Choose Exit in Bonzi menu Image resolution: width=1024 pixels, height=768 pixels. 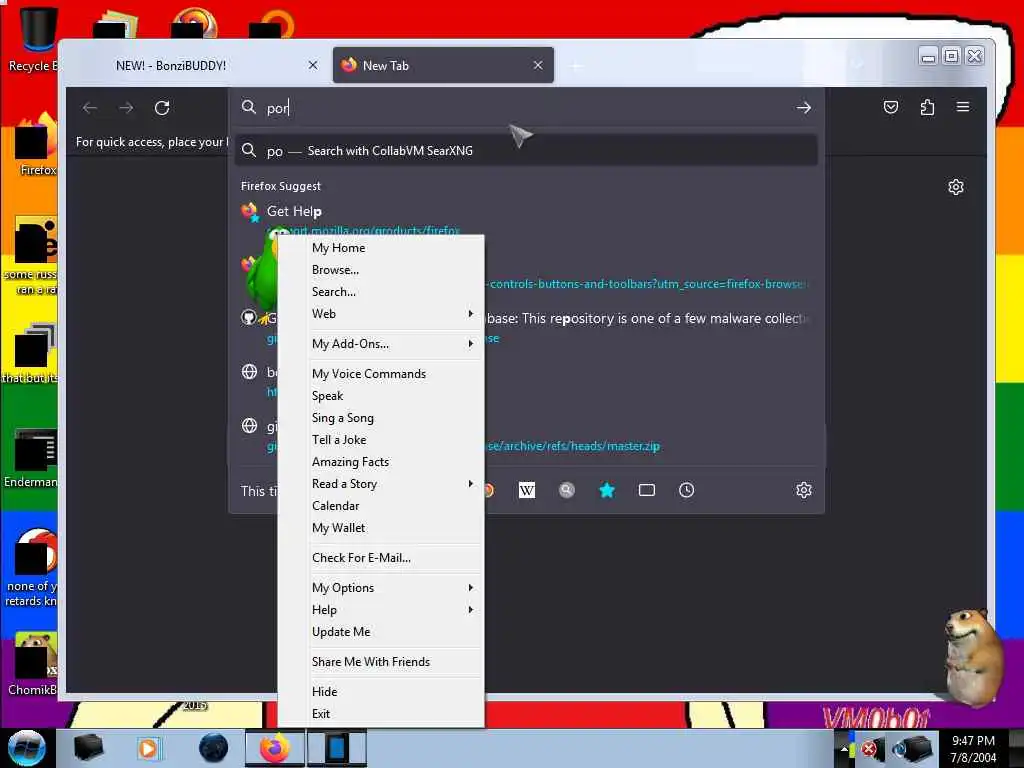pyautogui.click(x=381, y=714)
